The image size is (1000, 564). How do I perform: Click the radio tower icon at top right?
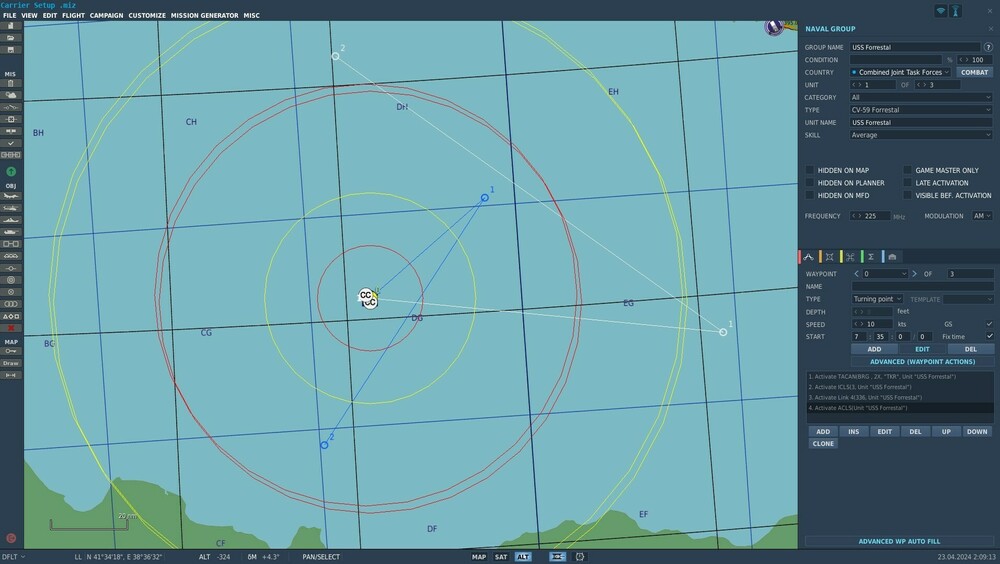click(956, 11)
